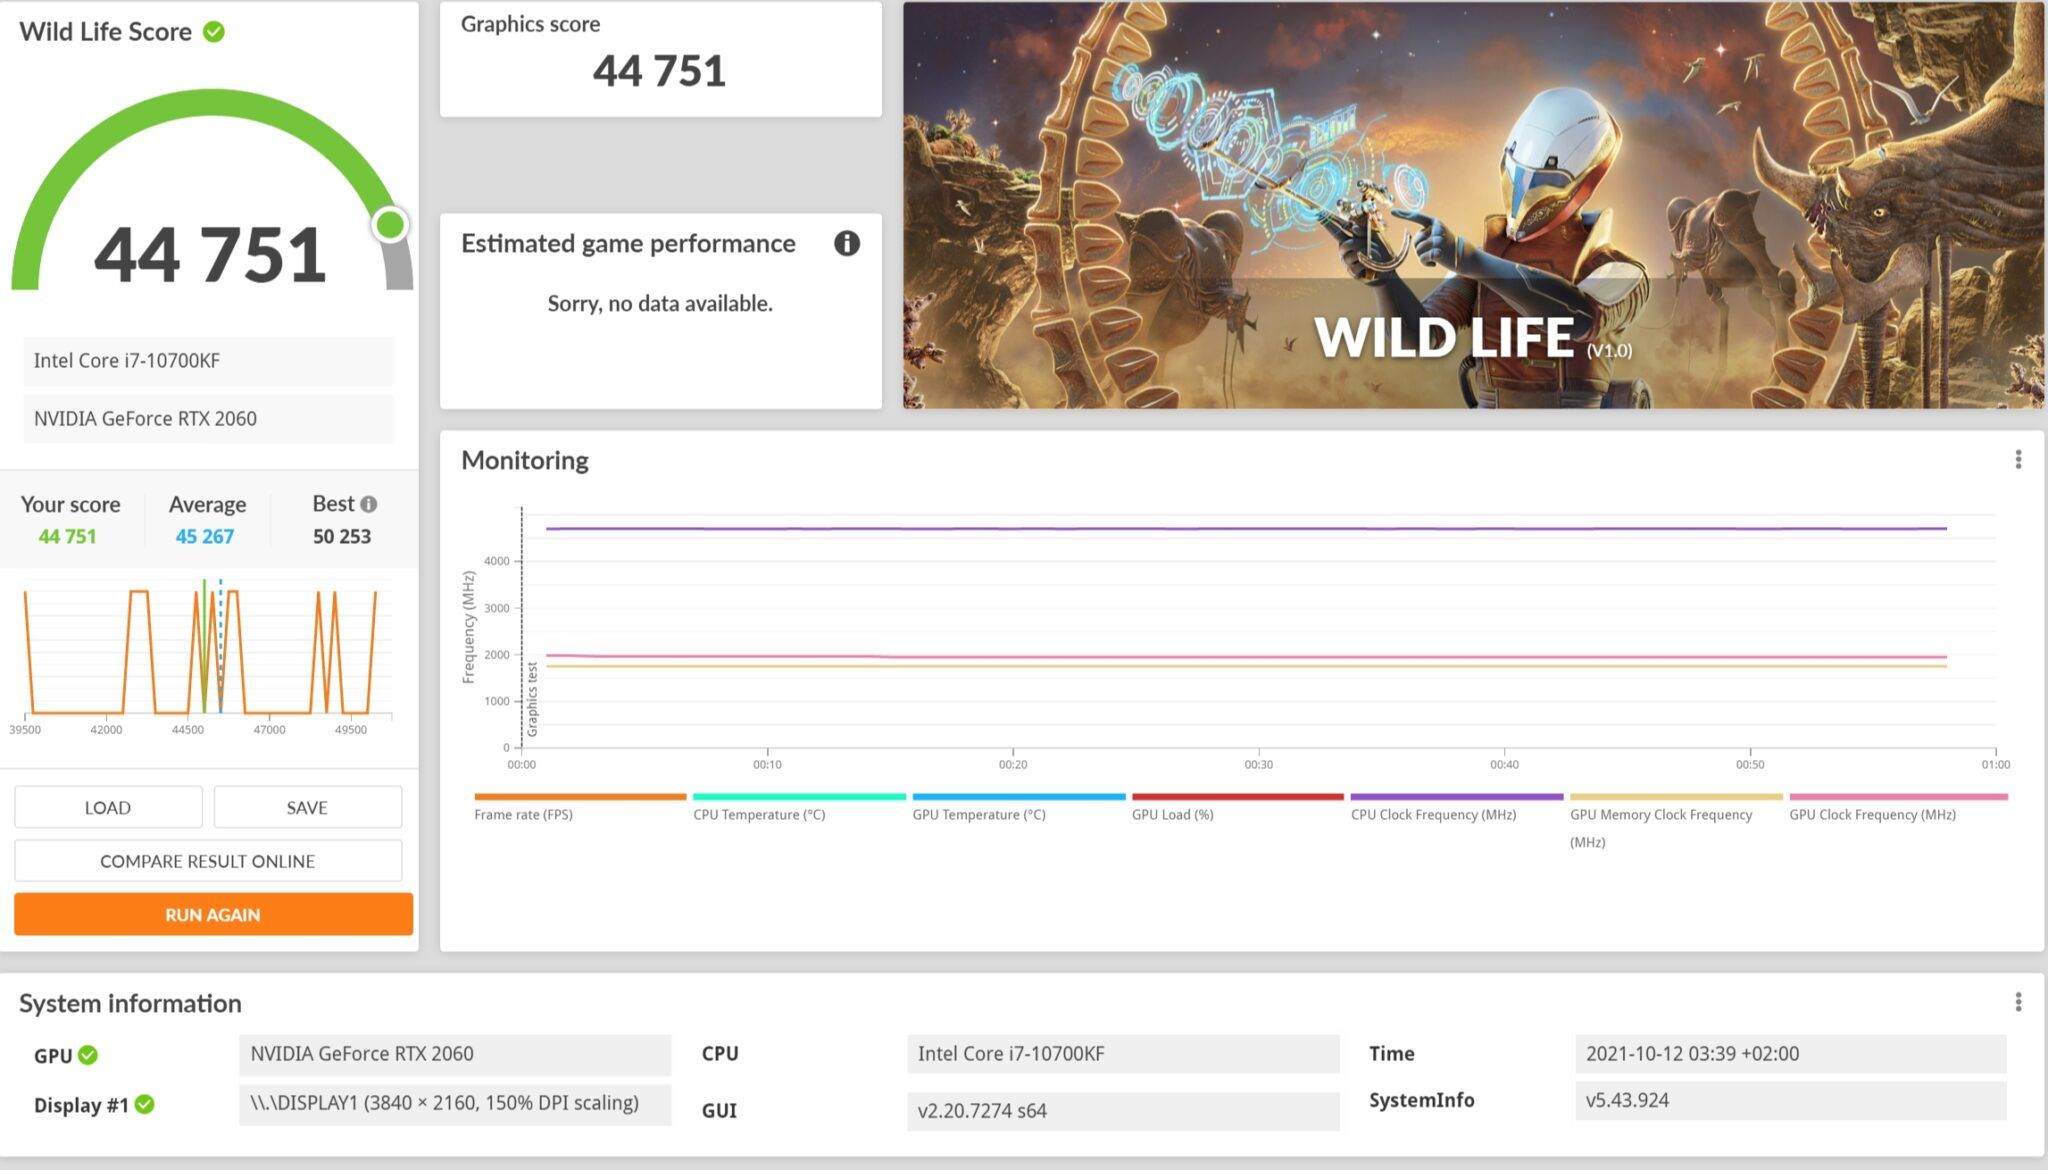This screenshot has width=2048, height=1170.
Task: Click the Your score value 44 751
Action: tap(67, 536)
